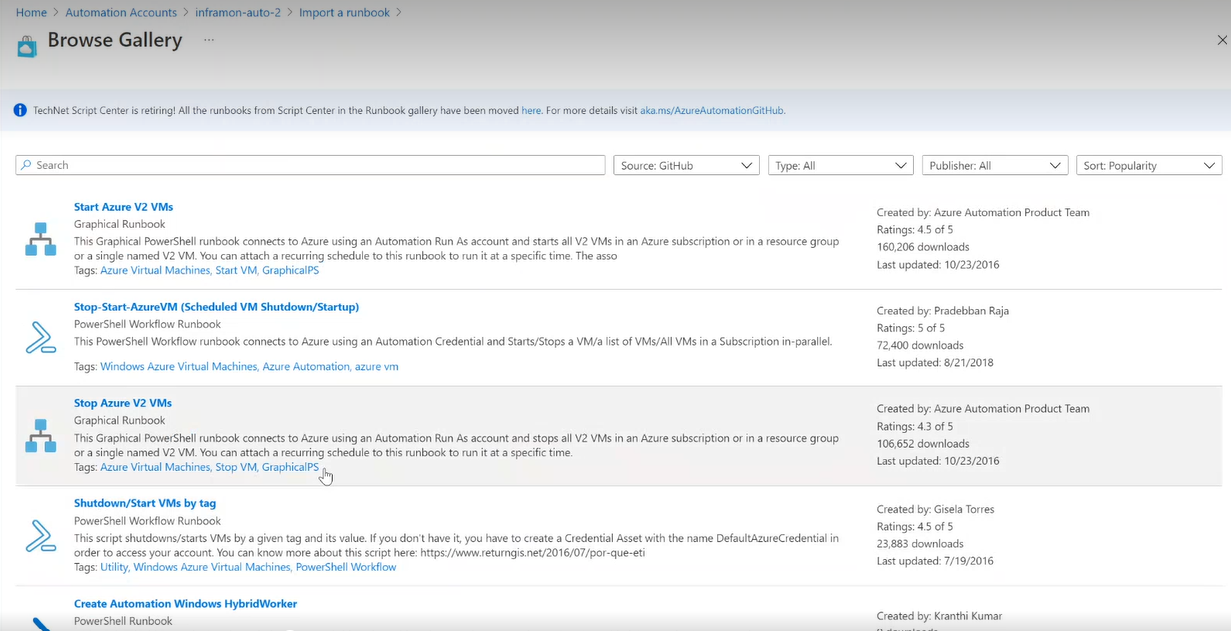Click into the gallery Search field

[x=310, y=165]
